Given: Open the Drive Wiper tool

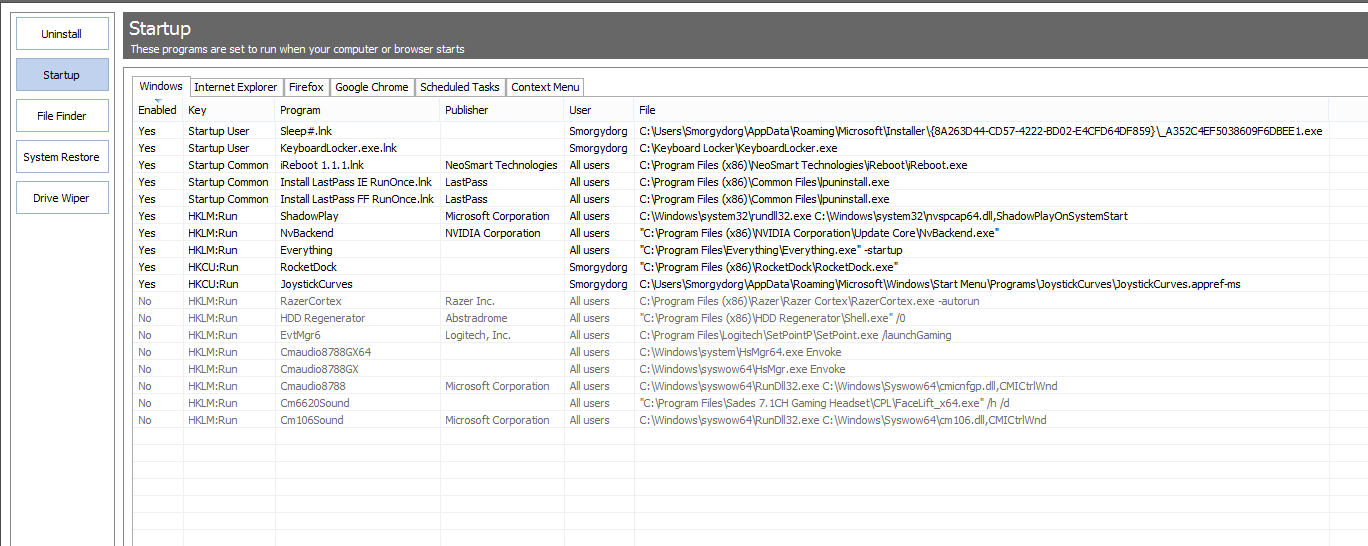Looking at the screenshot, I should 61,198.
